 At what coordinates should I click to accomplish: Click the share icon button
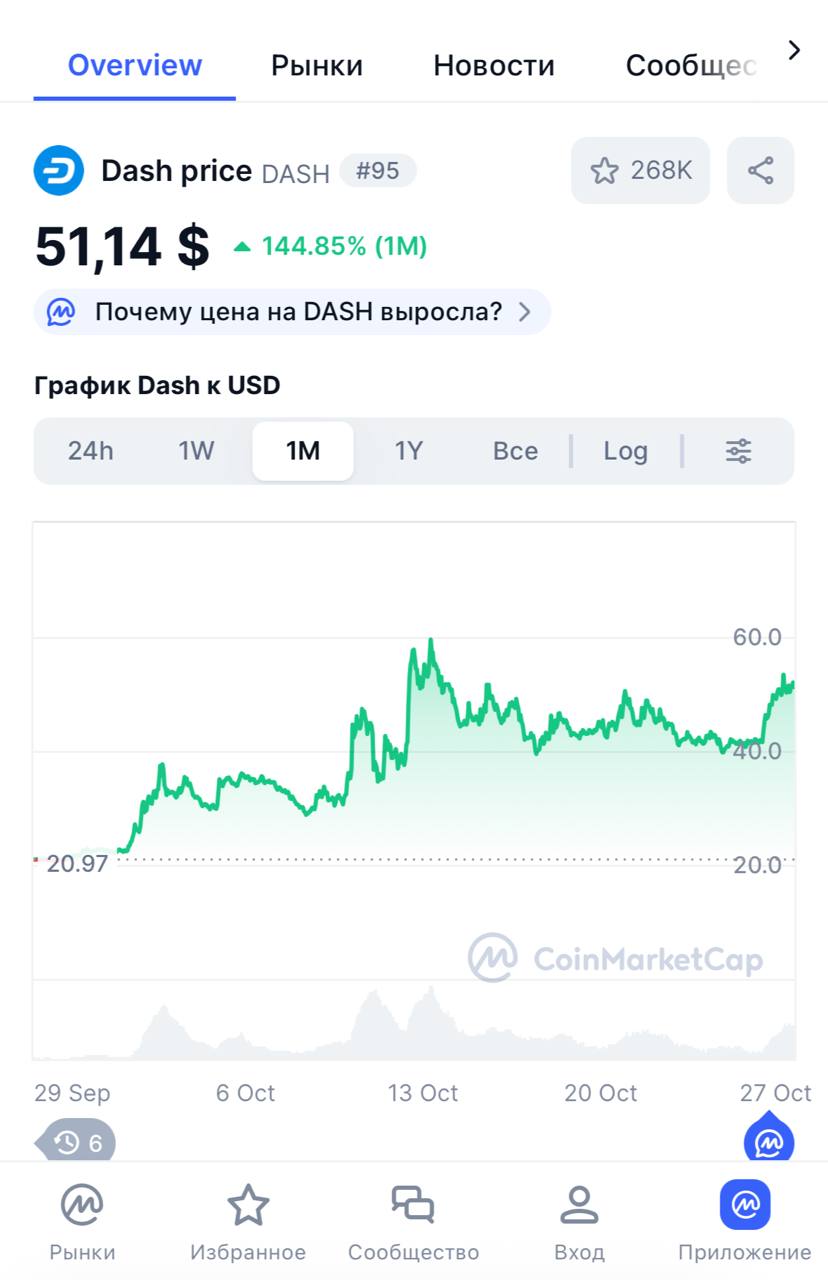[x=760, y=171]
